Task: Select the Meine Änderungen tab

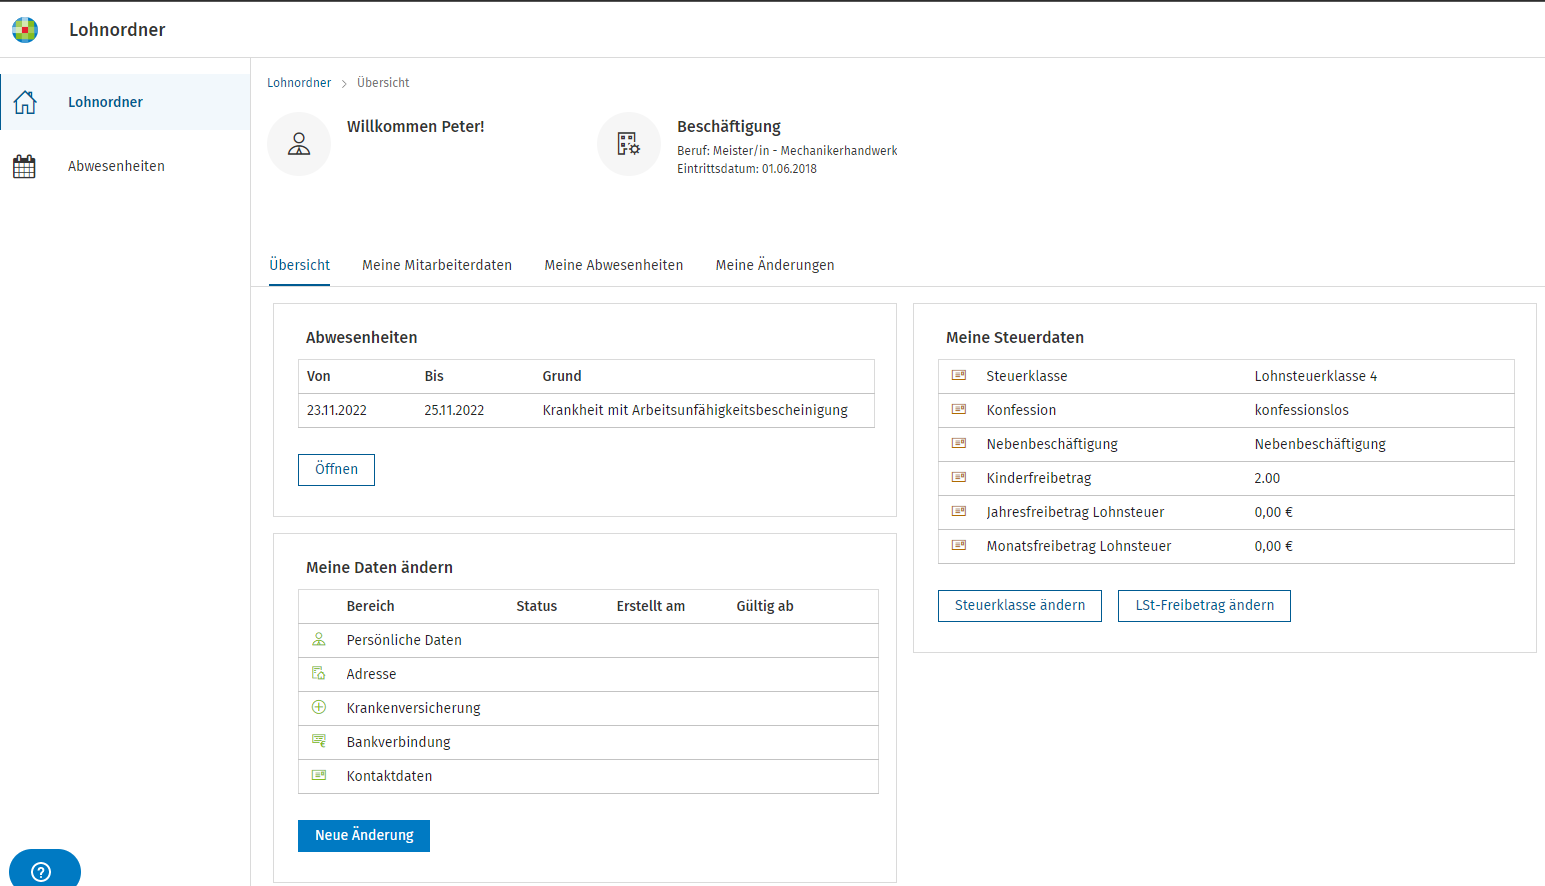Action: click(774, 265)
